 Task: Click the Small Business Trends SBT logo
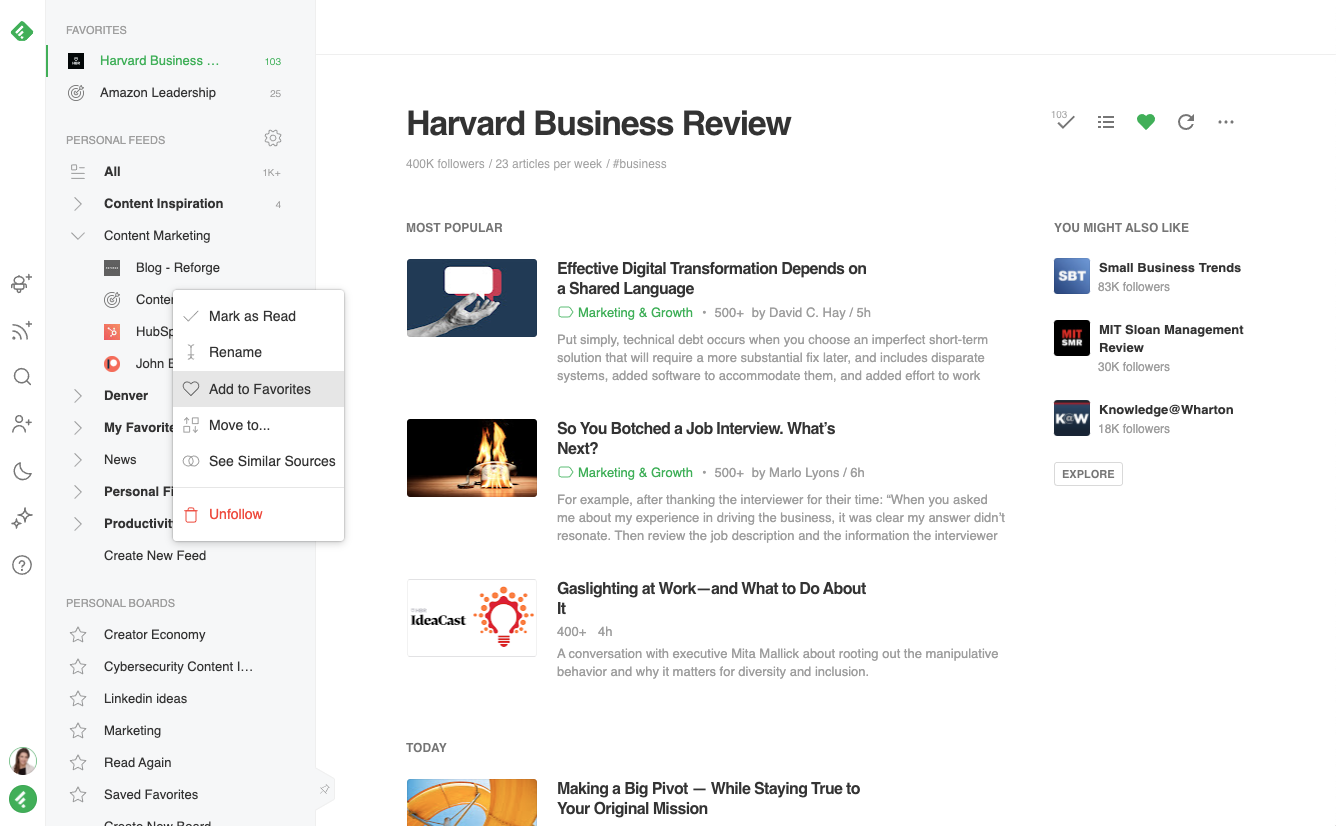[x=1072, y=276]
